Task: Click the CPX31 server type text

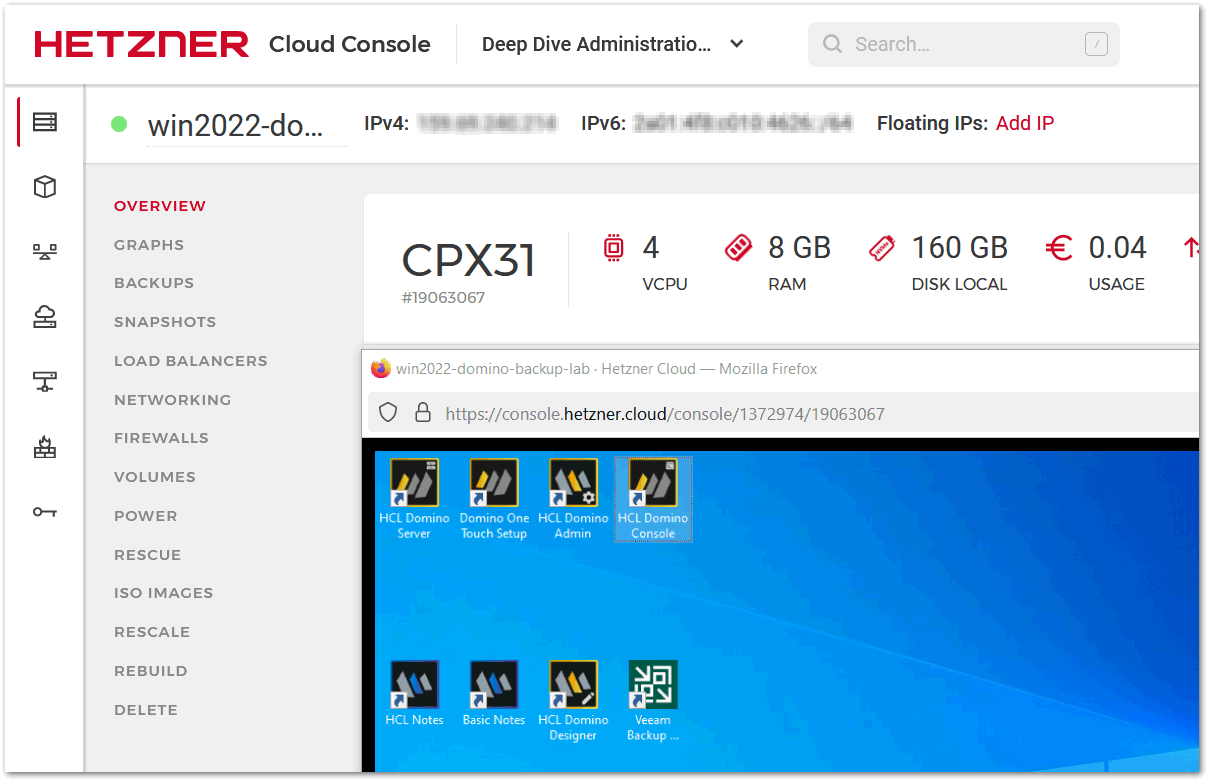Action: coord(469,261)
